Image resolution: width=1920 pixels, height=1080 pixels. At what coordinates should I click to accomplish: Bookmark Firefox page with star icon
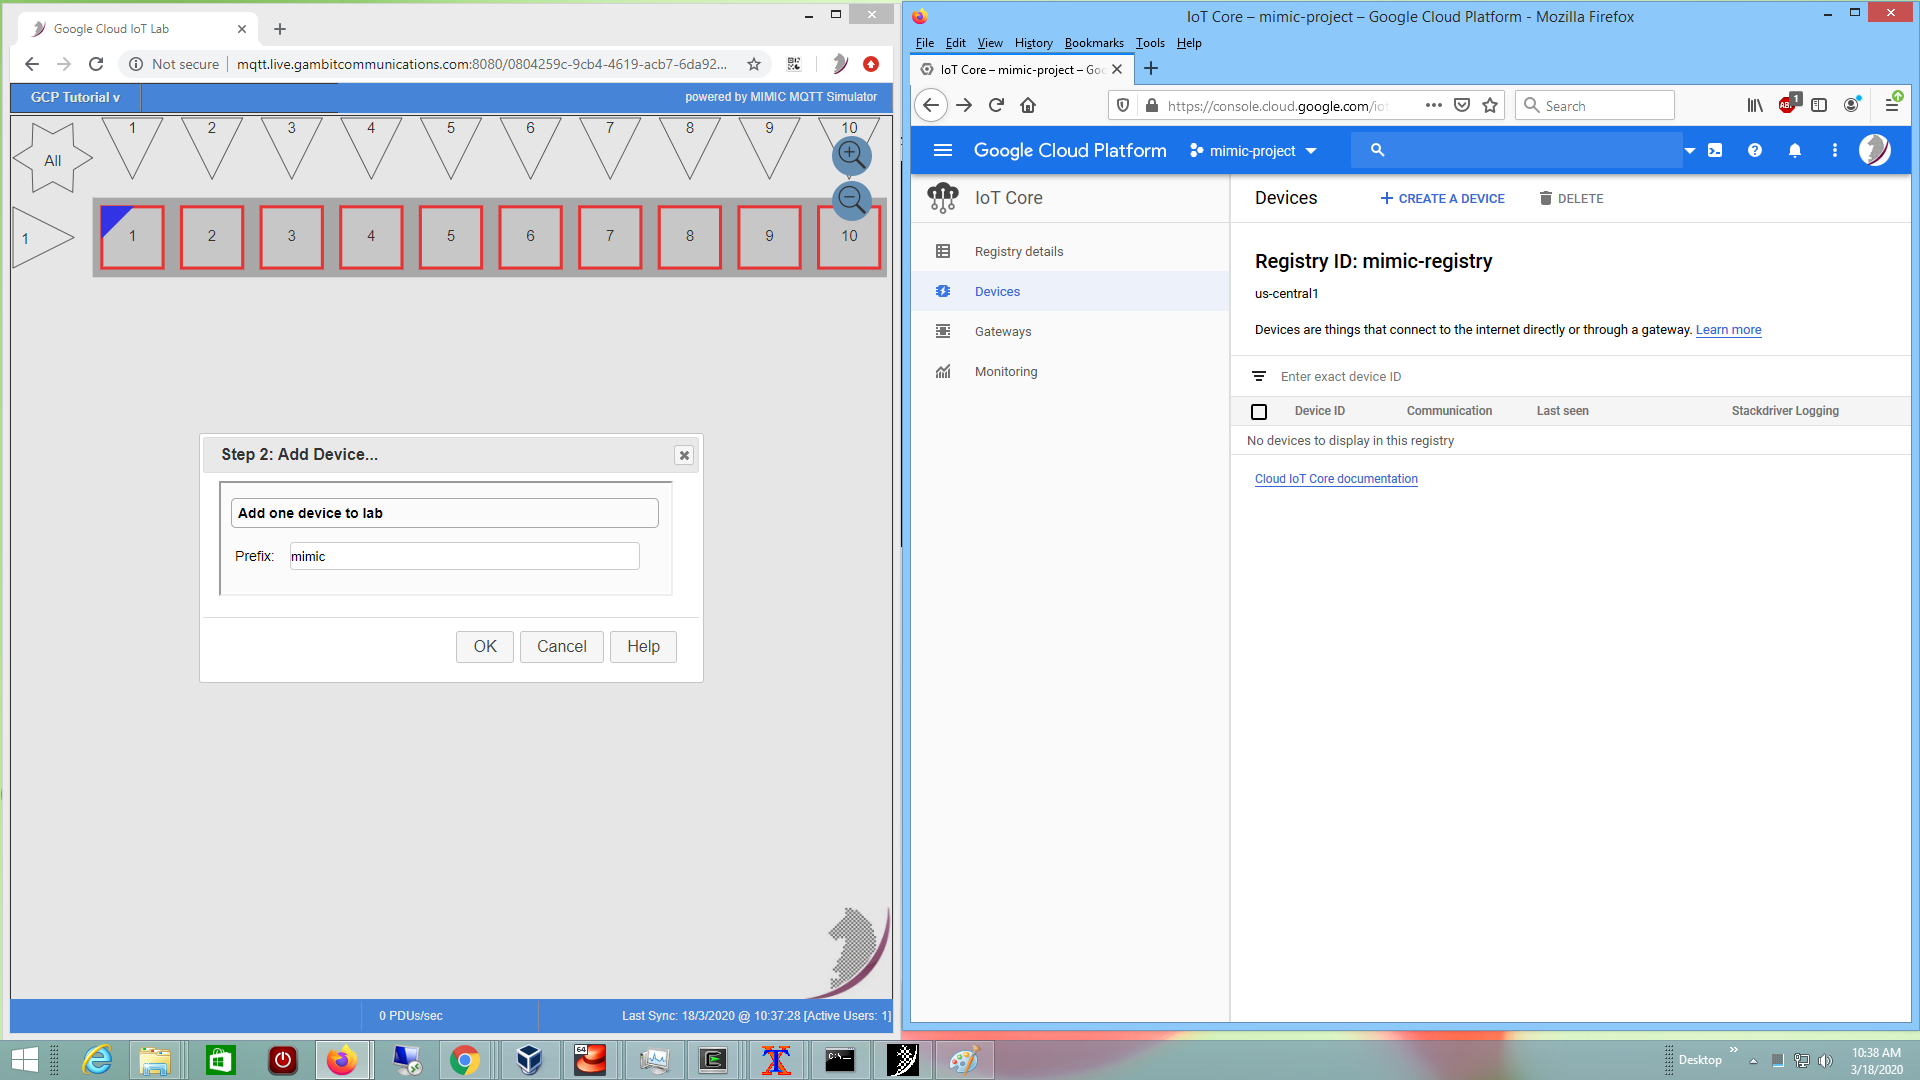pos(1490,105)
